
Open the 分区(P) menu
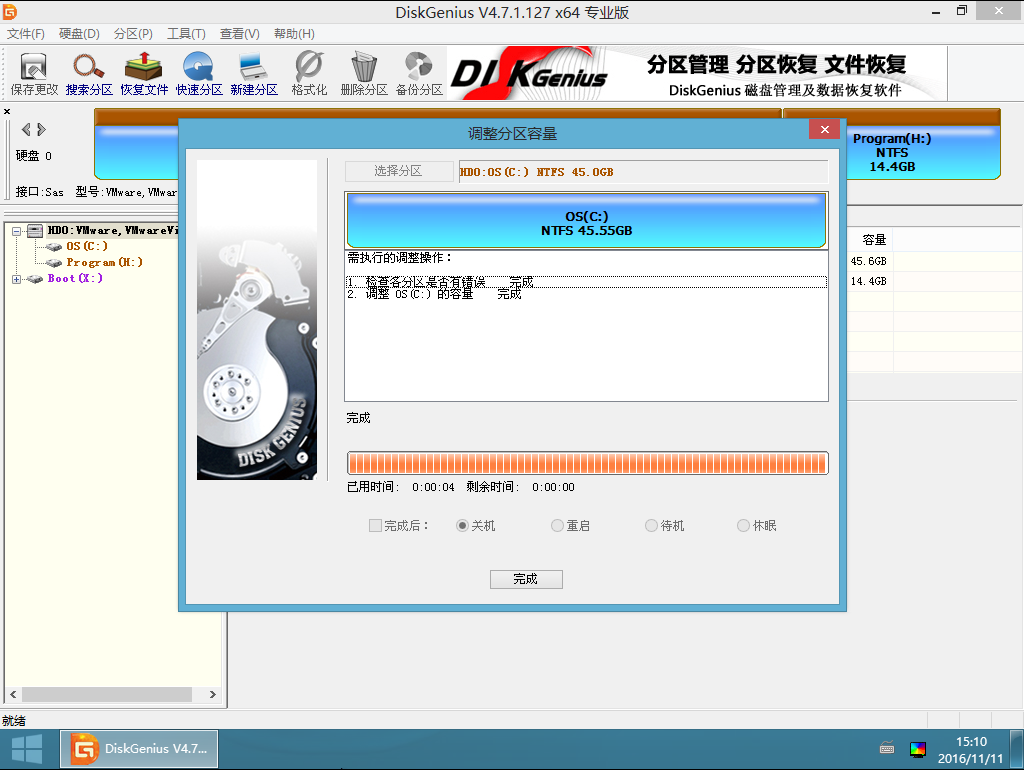(133, 34)
